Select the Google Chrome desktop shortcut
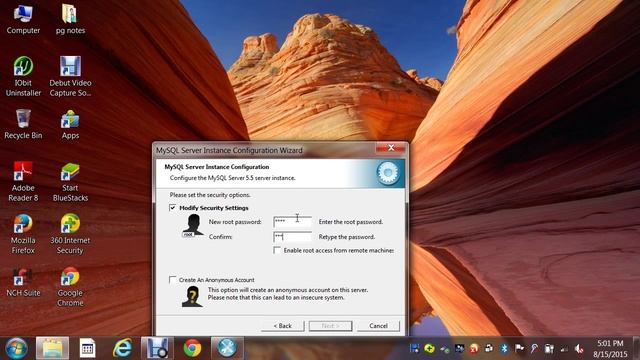Screen dimensions: 640x360 [70, 287]
